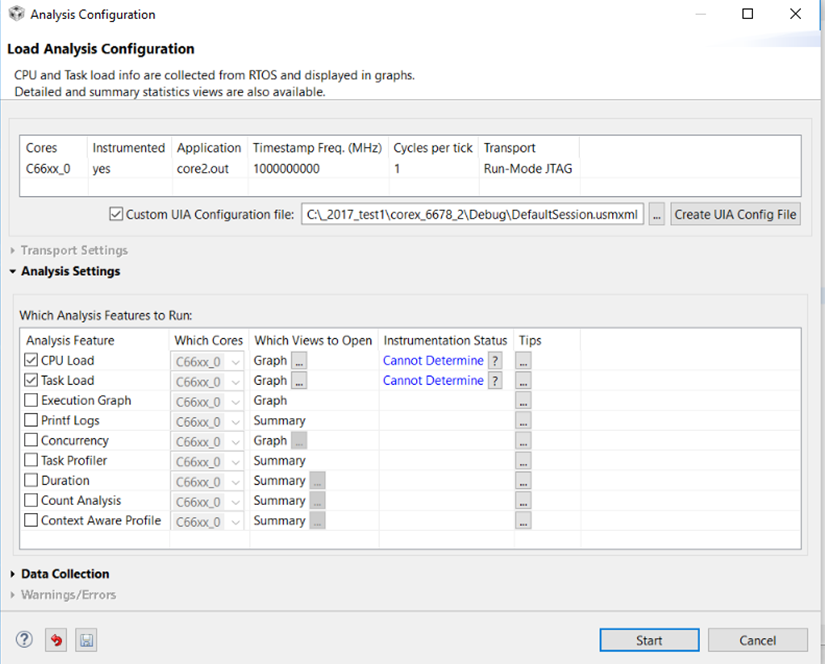Click the '?' help icon next to CPU Load status
This screenshot has width=825, height=664.
pos(494,360)
